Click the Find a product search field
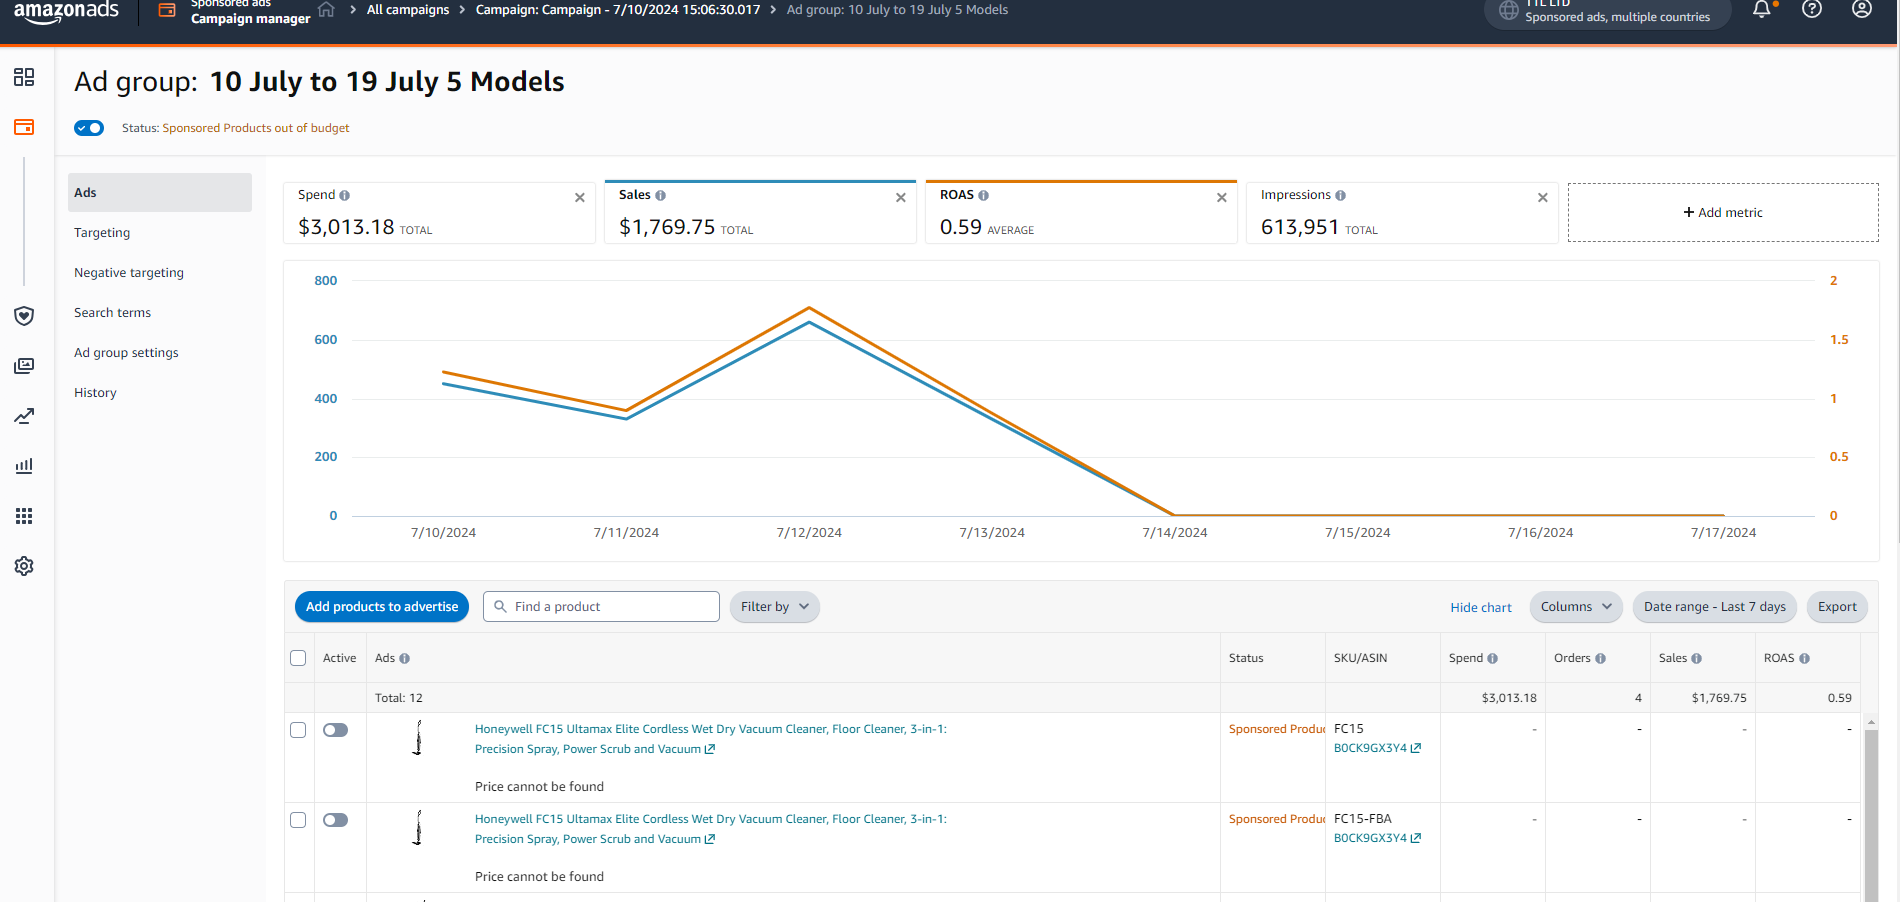Viewport: 1900px width, 902px height. [601, 607]
